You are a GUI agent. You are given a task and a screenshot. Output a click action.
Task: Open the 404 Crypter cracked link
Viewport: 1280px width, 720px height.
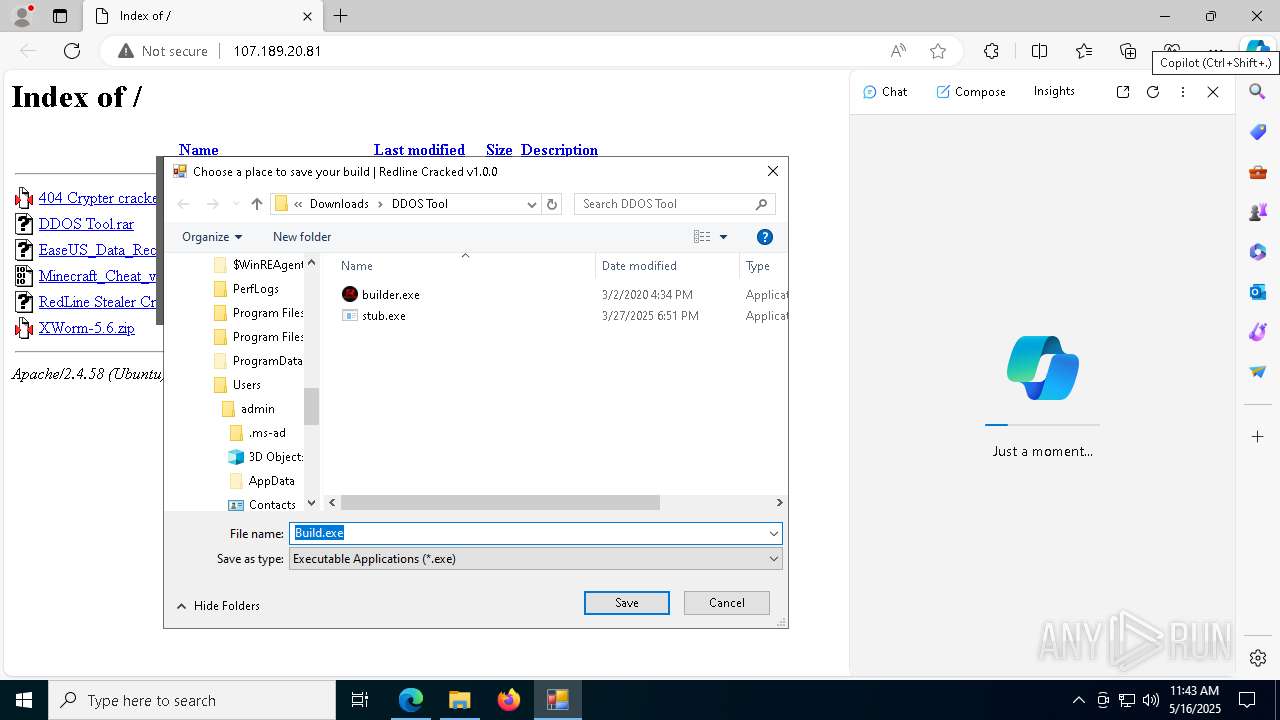[x=98, y=198]
